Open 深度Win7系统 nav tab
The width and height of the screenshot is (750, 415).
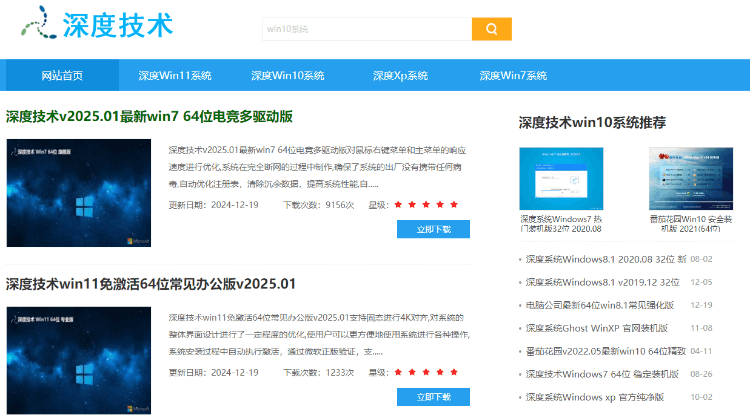513,76
